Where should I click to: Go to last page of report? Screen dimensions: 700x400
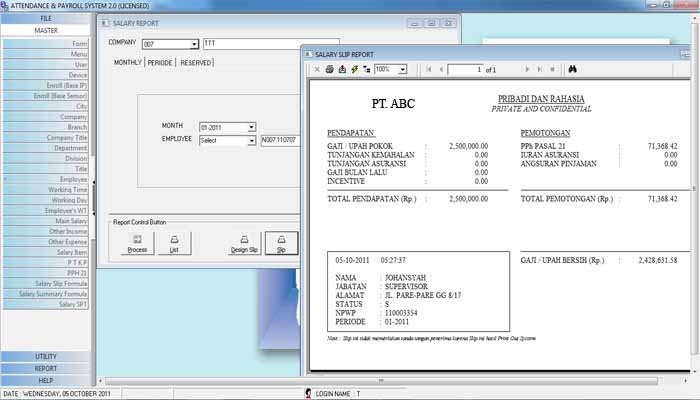click(540, 69)
